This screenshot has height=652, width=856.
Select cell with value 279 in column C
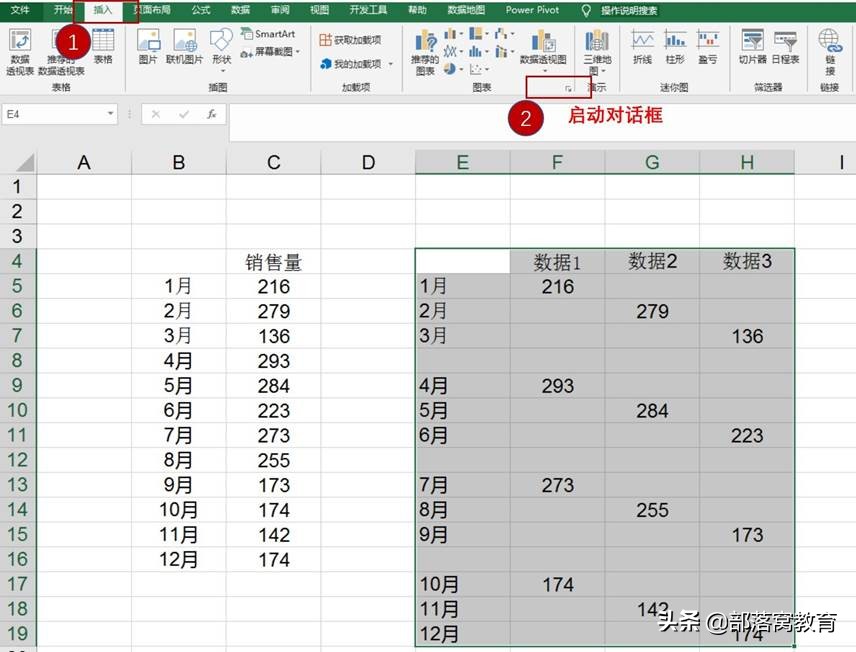[274, 311]
